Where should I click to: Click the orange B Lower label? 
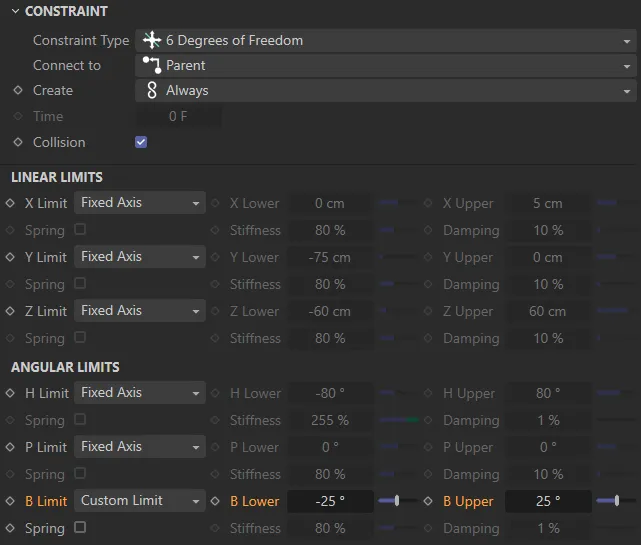[x=255, y=501]
